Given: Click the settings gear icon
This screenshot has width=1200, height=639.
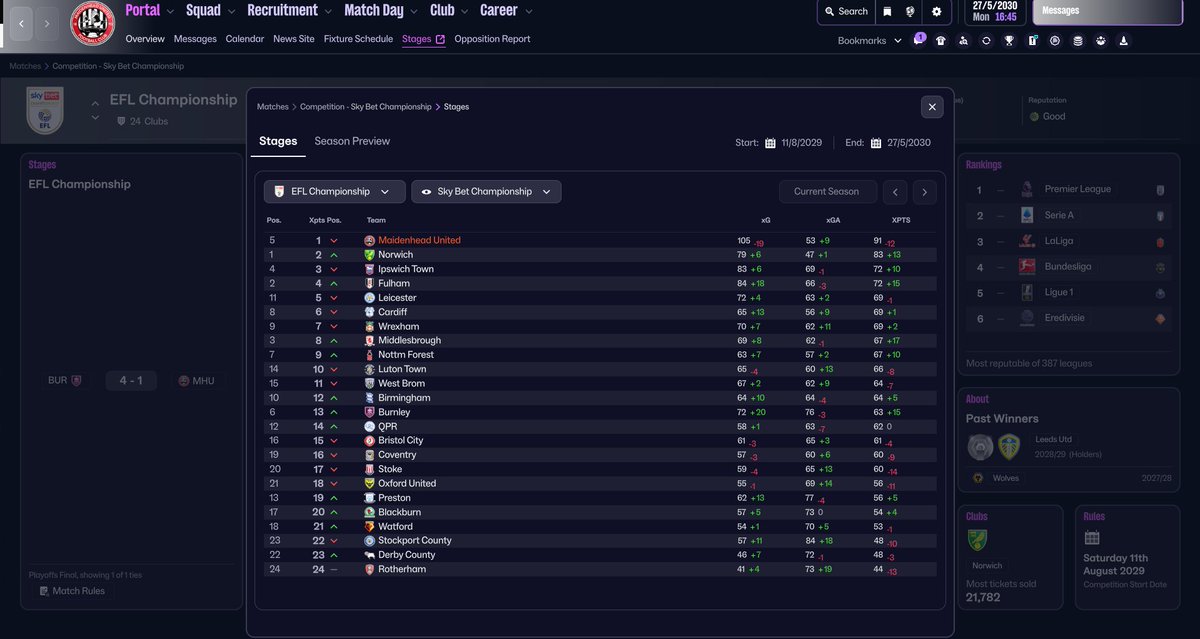Looking at the screenshot, I should (x=937, y=13).
